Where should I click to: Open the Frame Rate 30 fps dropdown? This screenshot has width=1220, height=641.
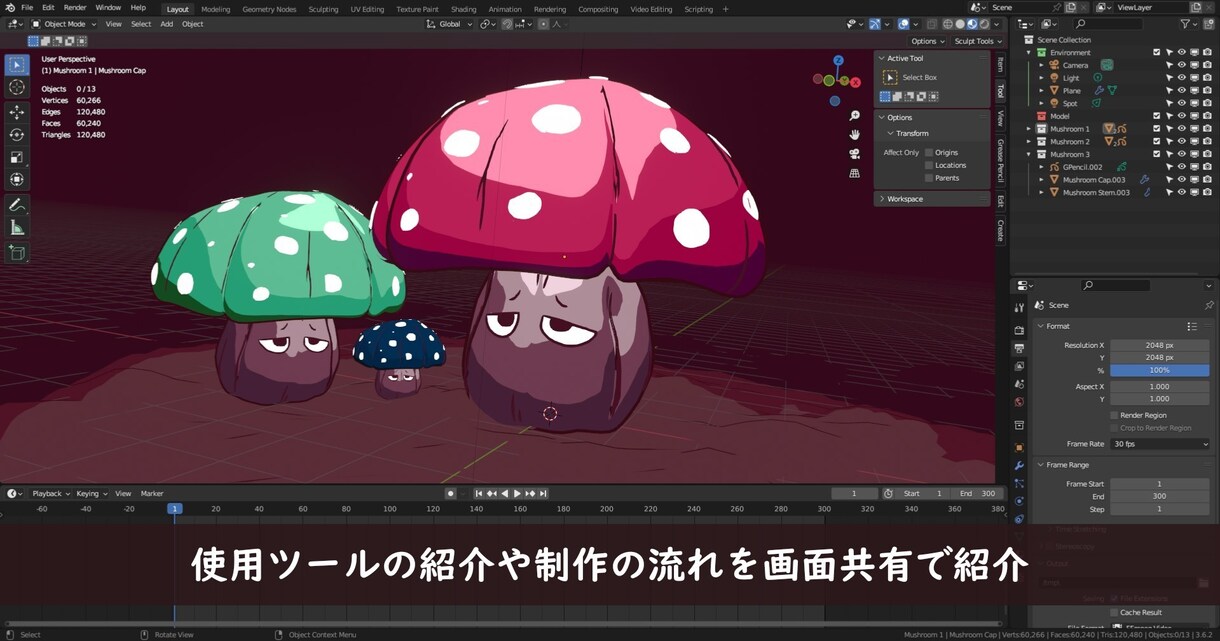point(1160,444)
